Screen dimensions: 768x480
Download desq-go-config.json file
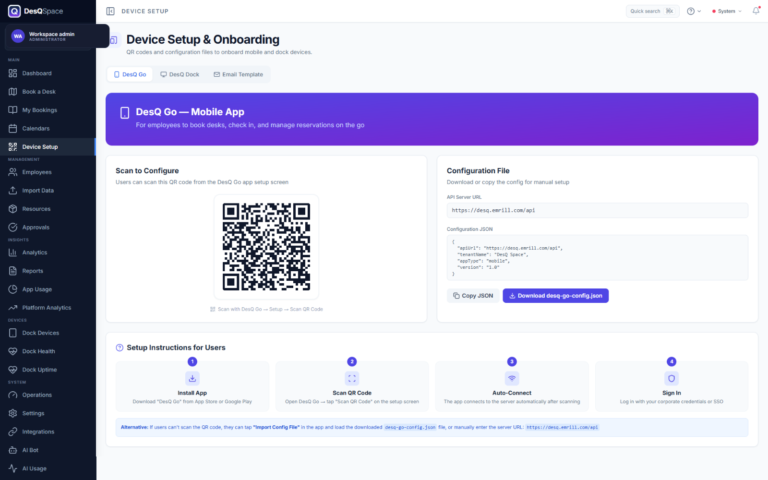(x=555, y=296)
